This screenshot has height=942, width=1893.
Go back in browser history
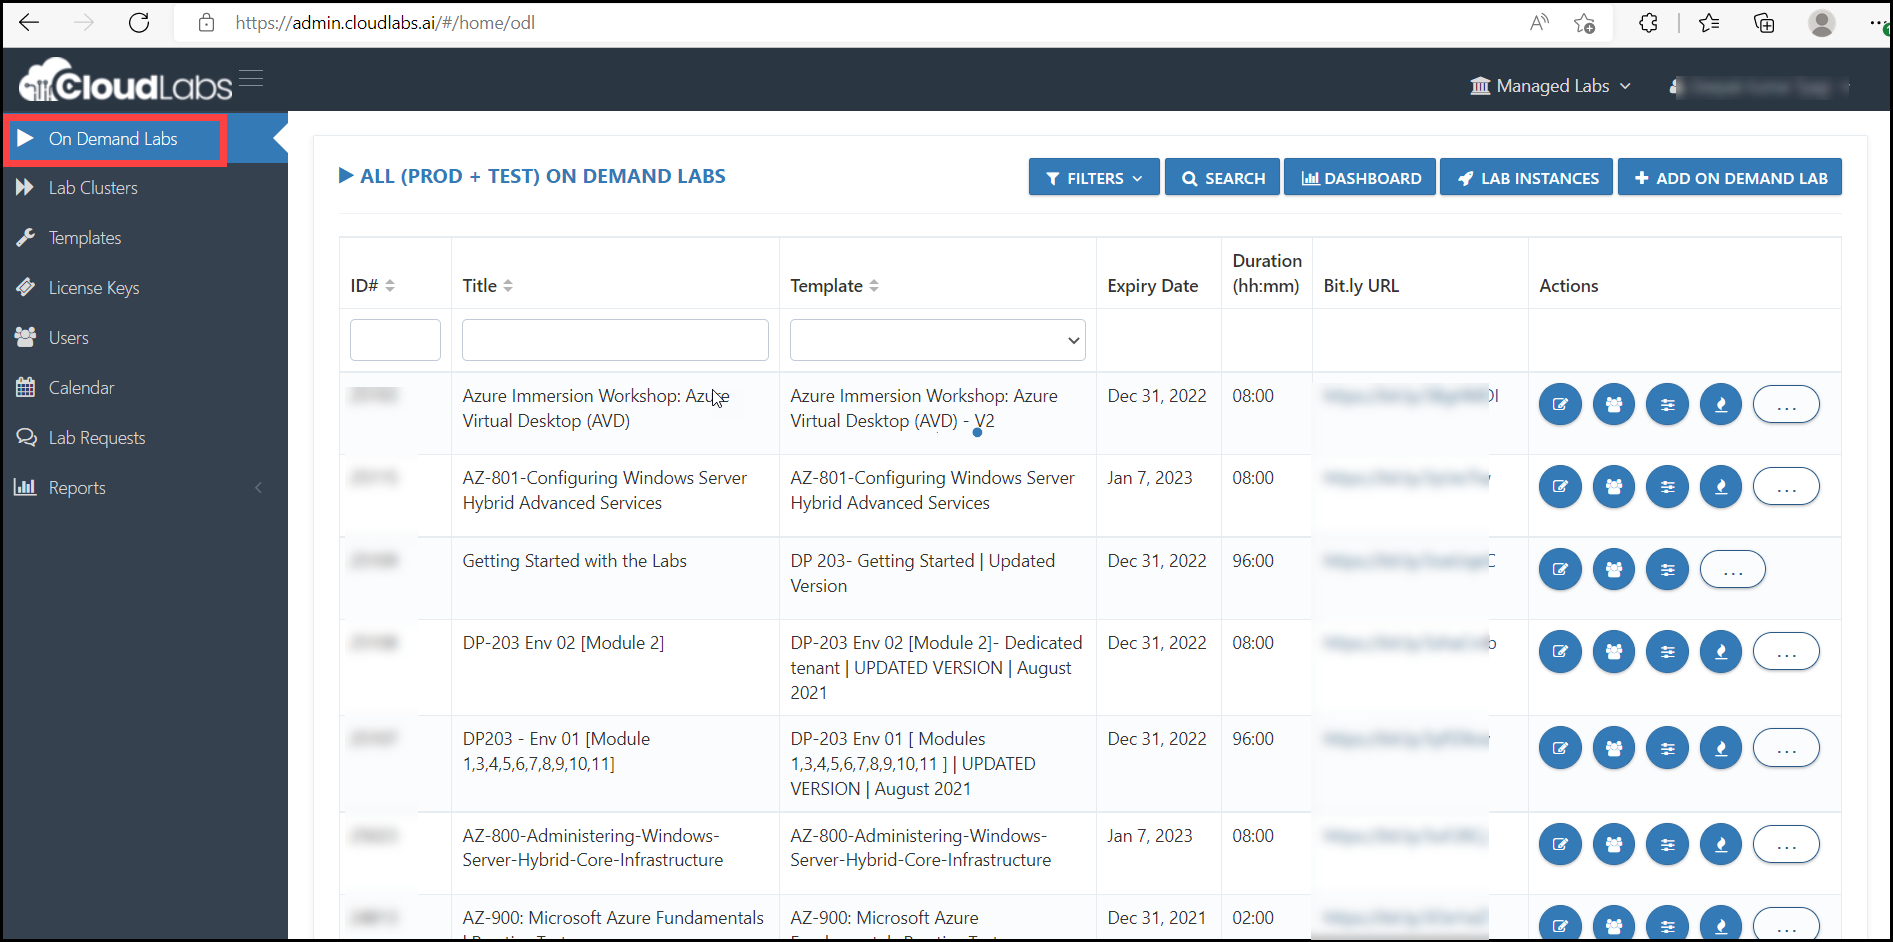point(29,22)
